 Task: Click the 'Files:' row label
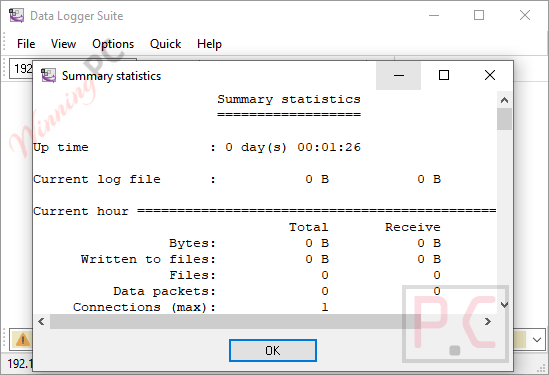pos(193,275)
